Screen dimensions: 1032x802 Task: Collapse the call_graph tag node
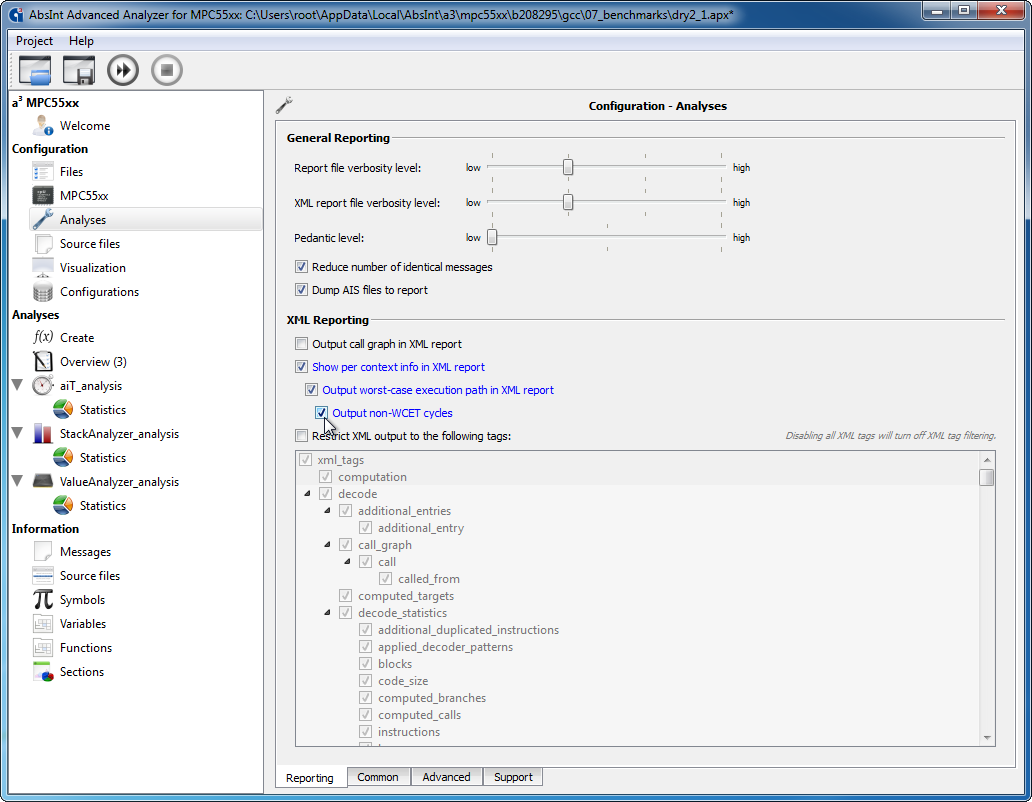tap(327, 545)
